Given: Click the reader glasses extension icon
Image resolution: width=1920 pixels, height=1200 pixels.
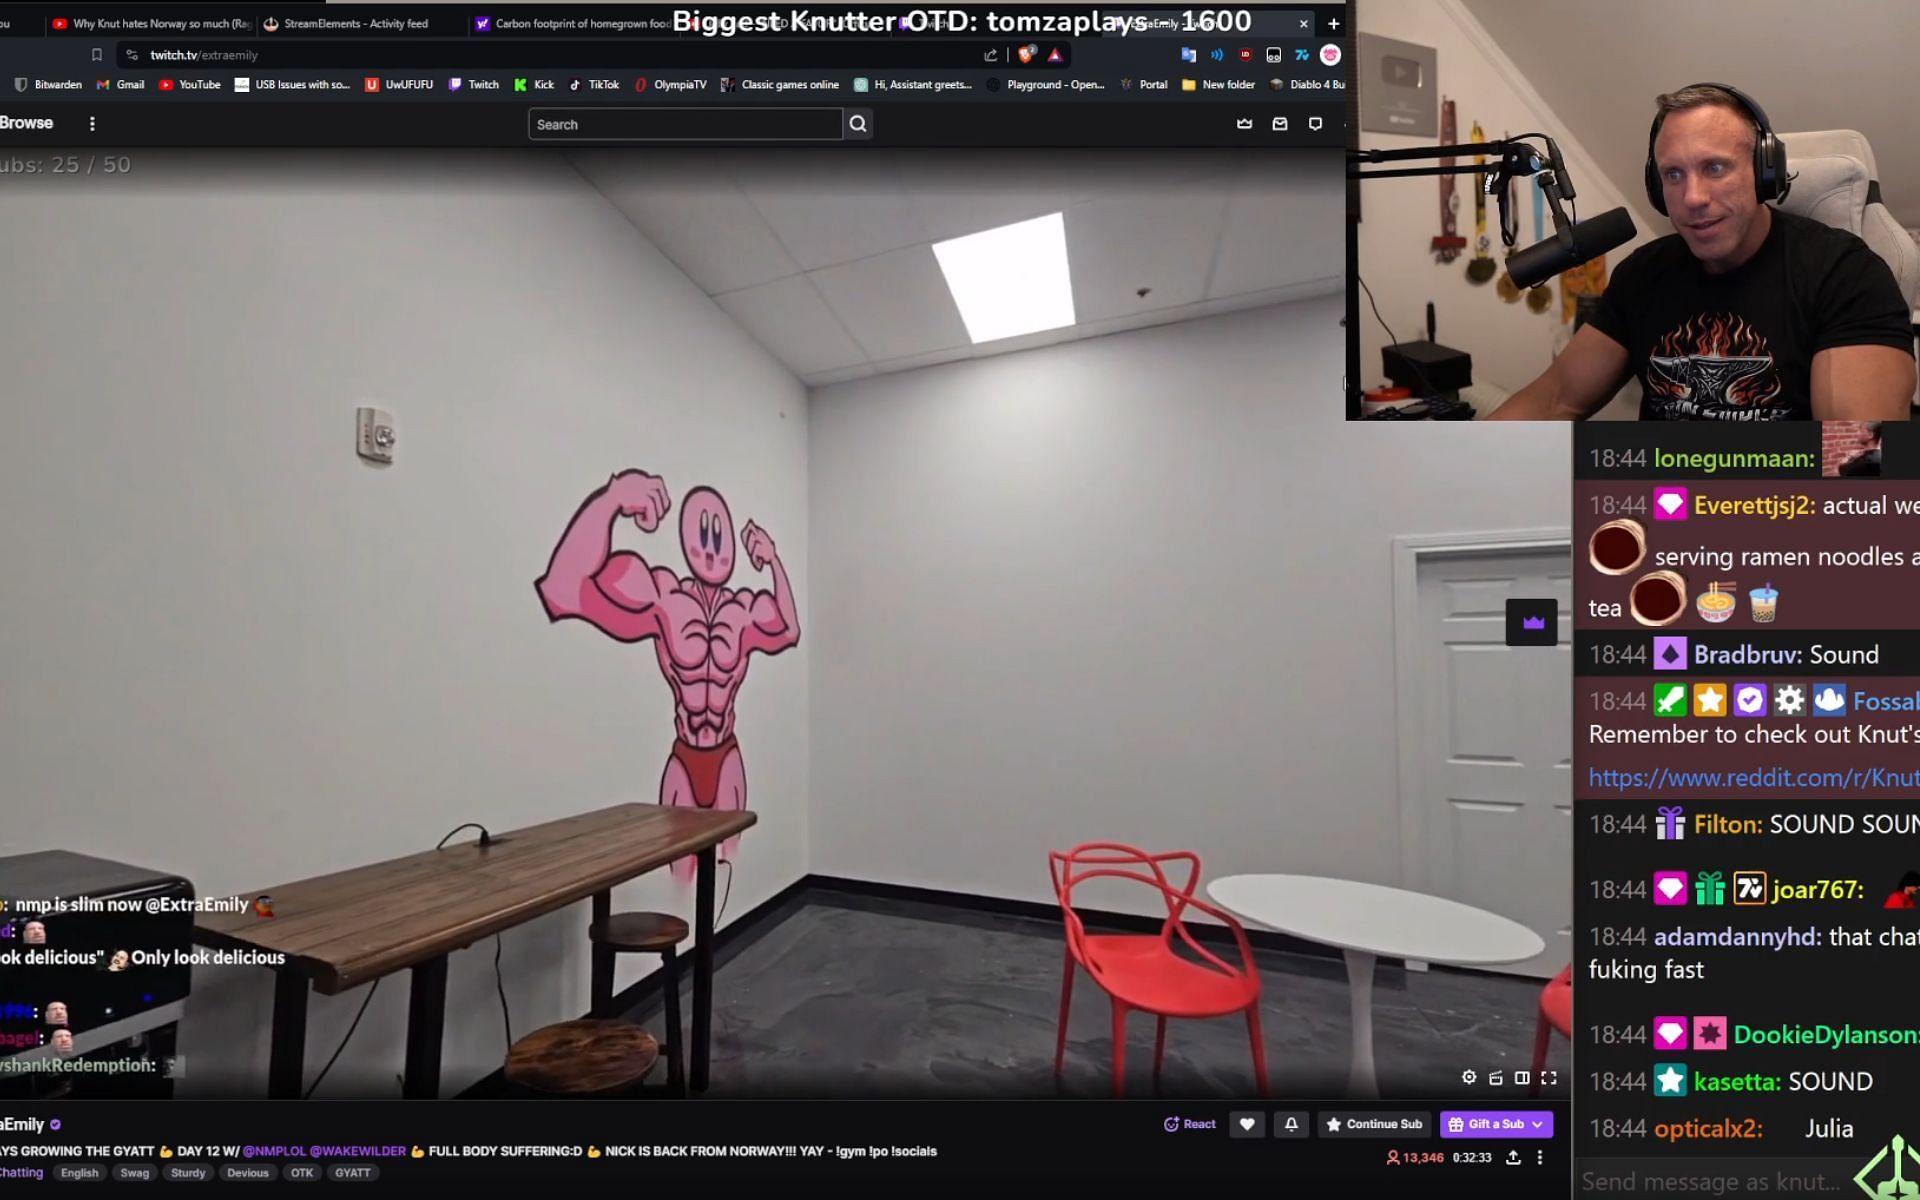Looking at the screenshot, I should tap(1273, 55).
